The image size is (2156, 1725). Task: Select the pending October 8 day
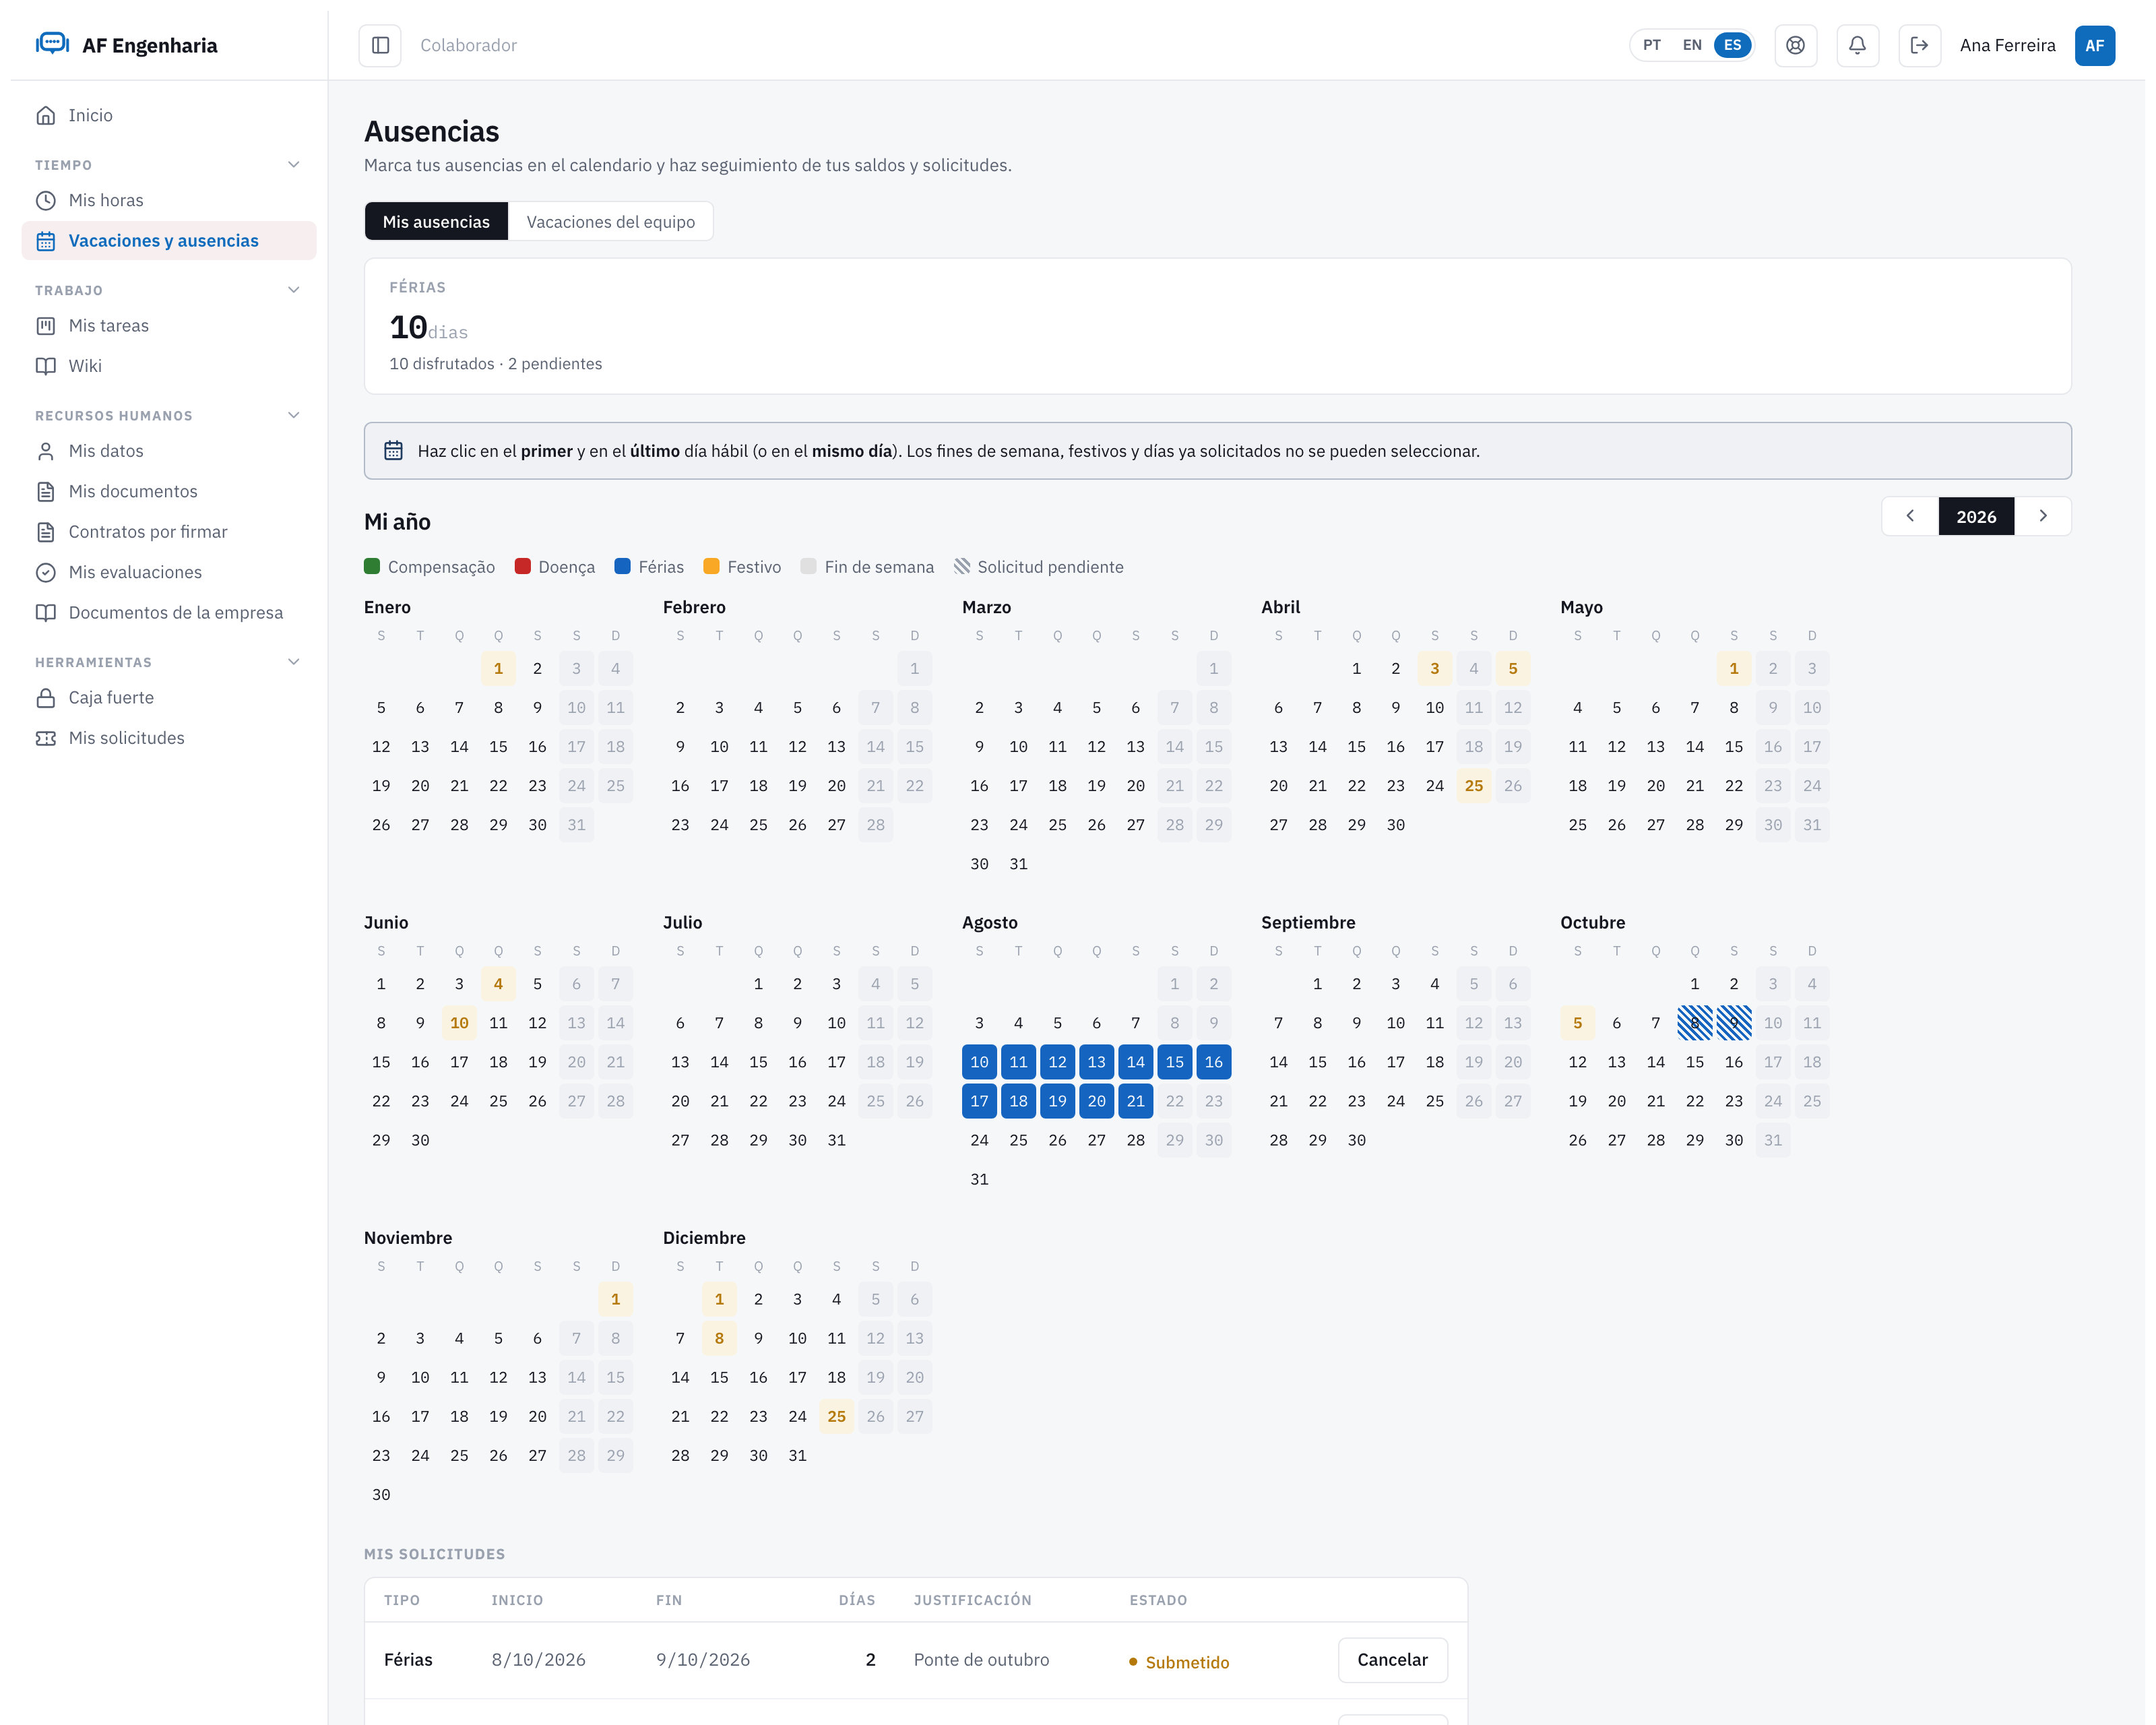tap(1695, 1023)
